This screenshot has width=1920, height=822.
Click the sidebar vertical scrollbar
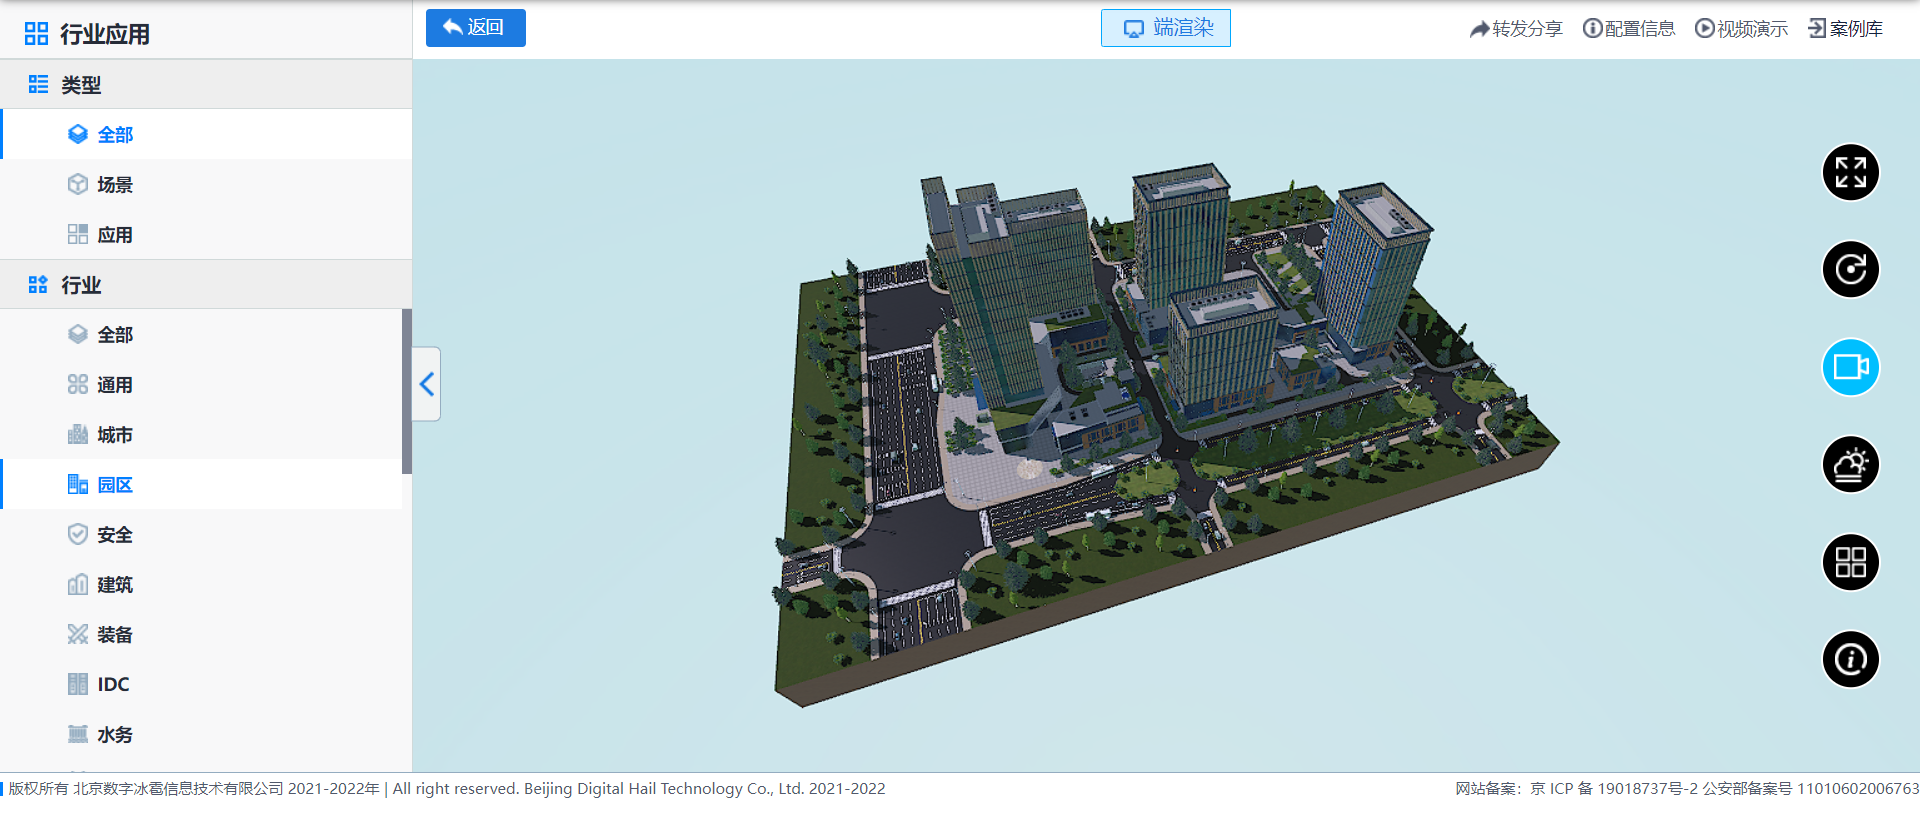(x=407, y=391)
